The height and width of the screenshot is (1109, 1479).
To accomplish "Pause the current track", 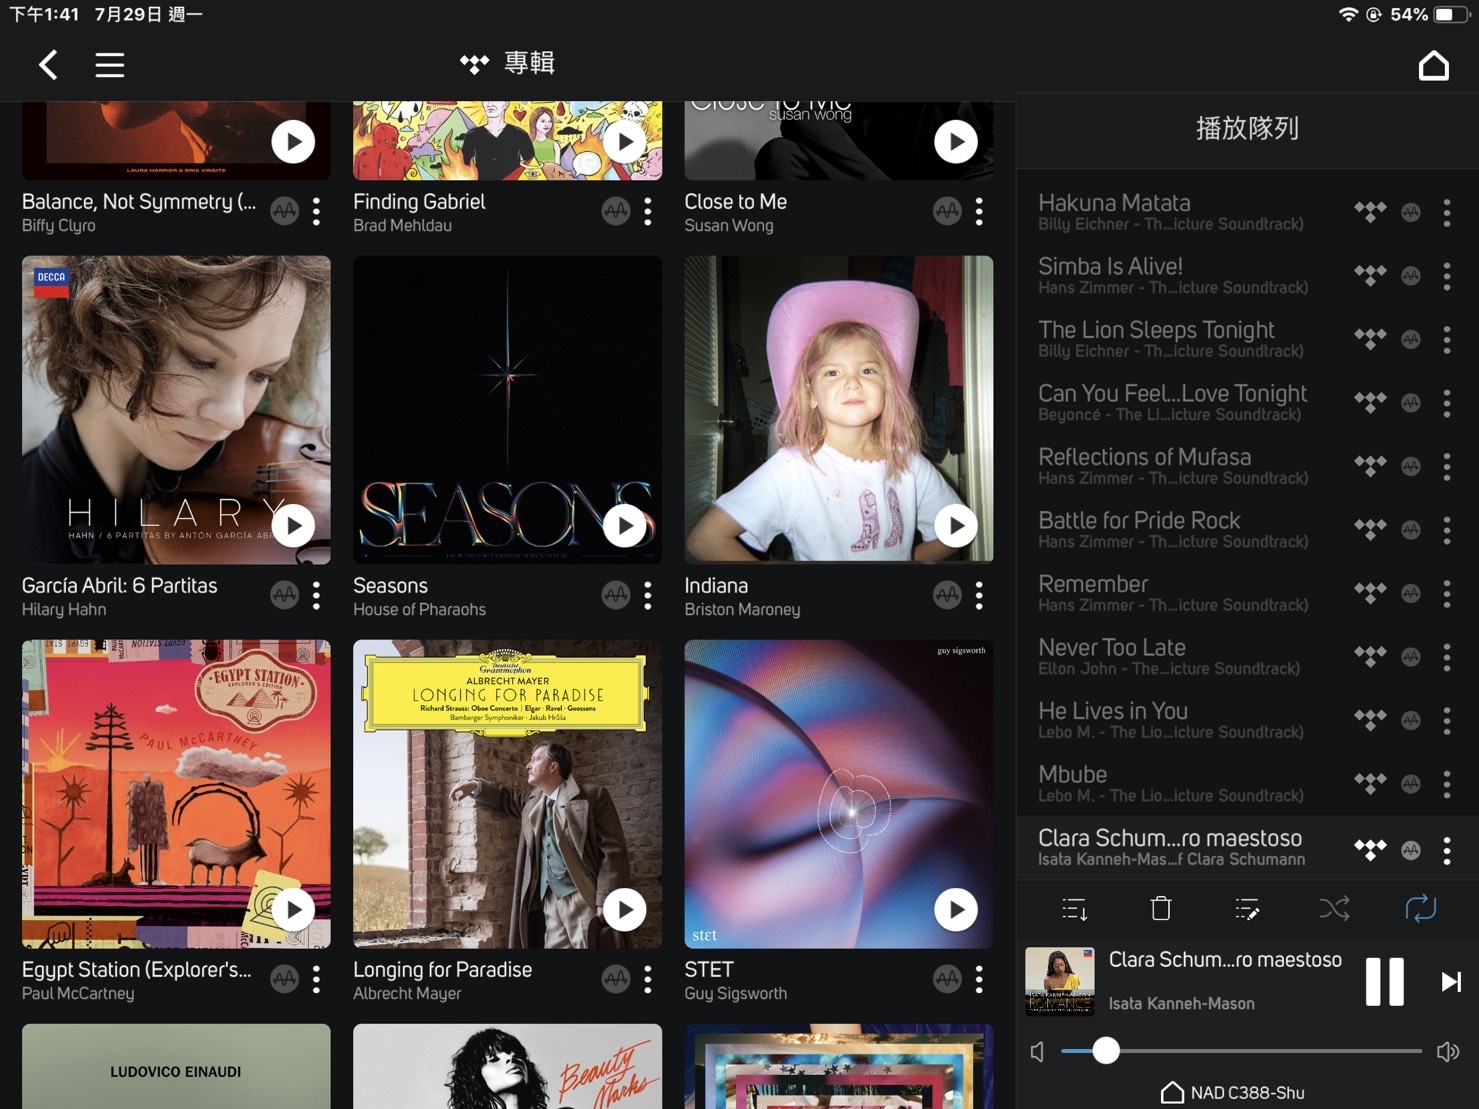I will point(1385,981).
